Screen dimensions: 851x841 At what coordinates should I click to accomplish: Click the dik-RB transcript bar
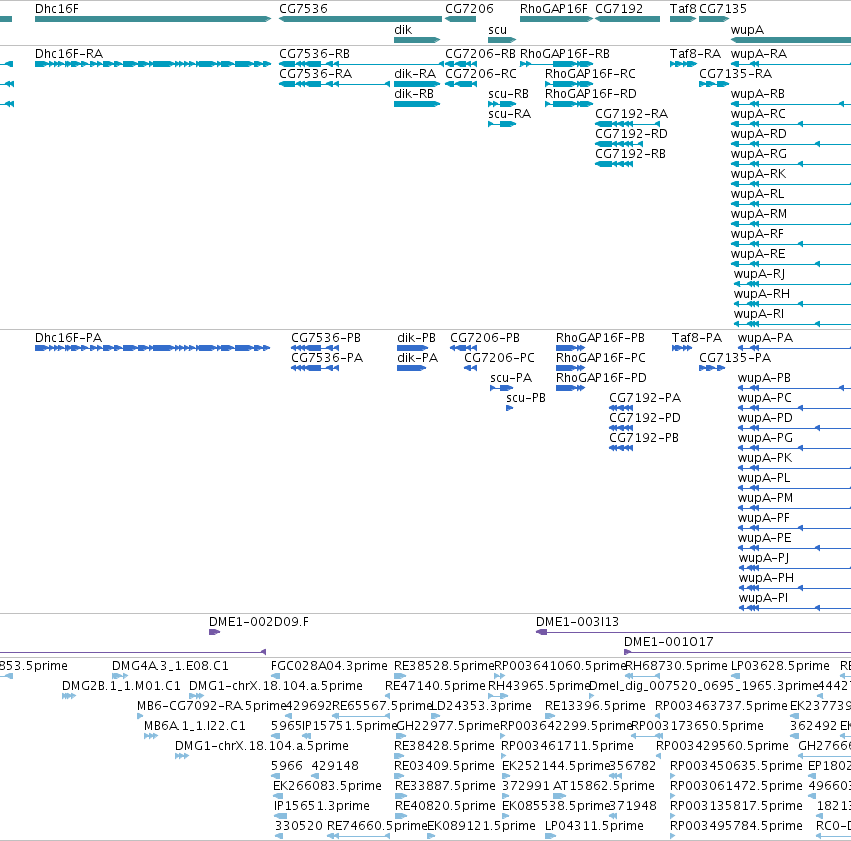(417, 104)
